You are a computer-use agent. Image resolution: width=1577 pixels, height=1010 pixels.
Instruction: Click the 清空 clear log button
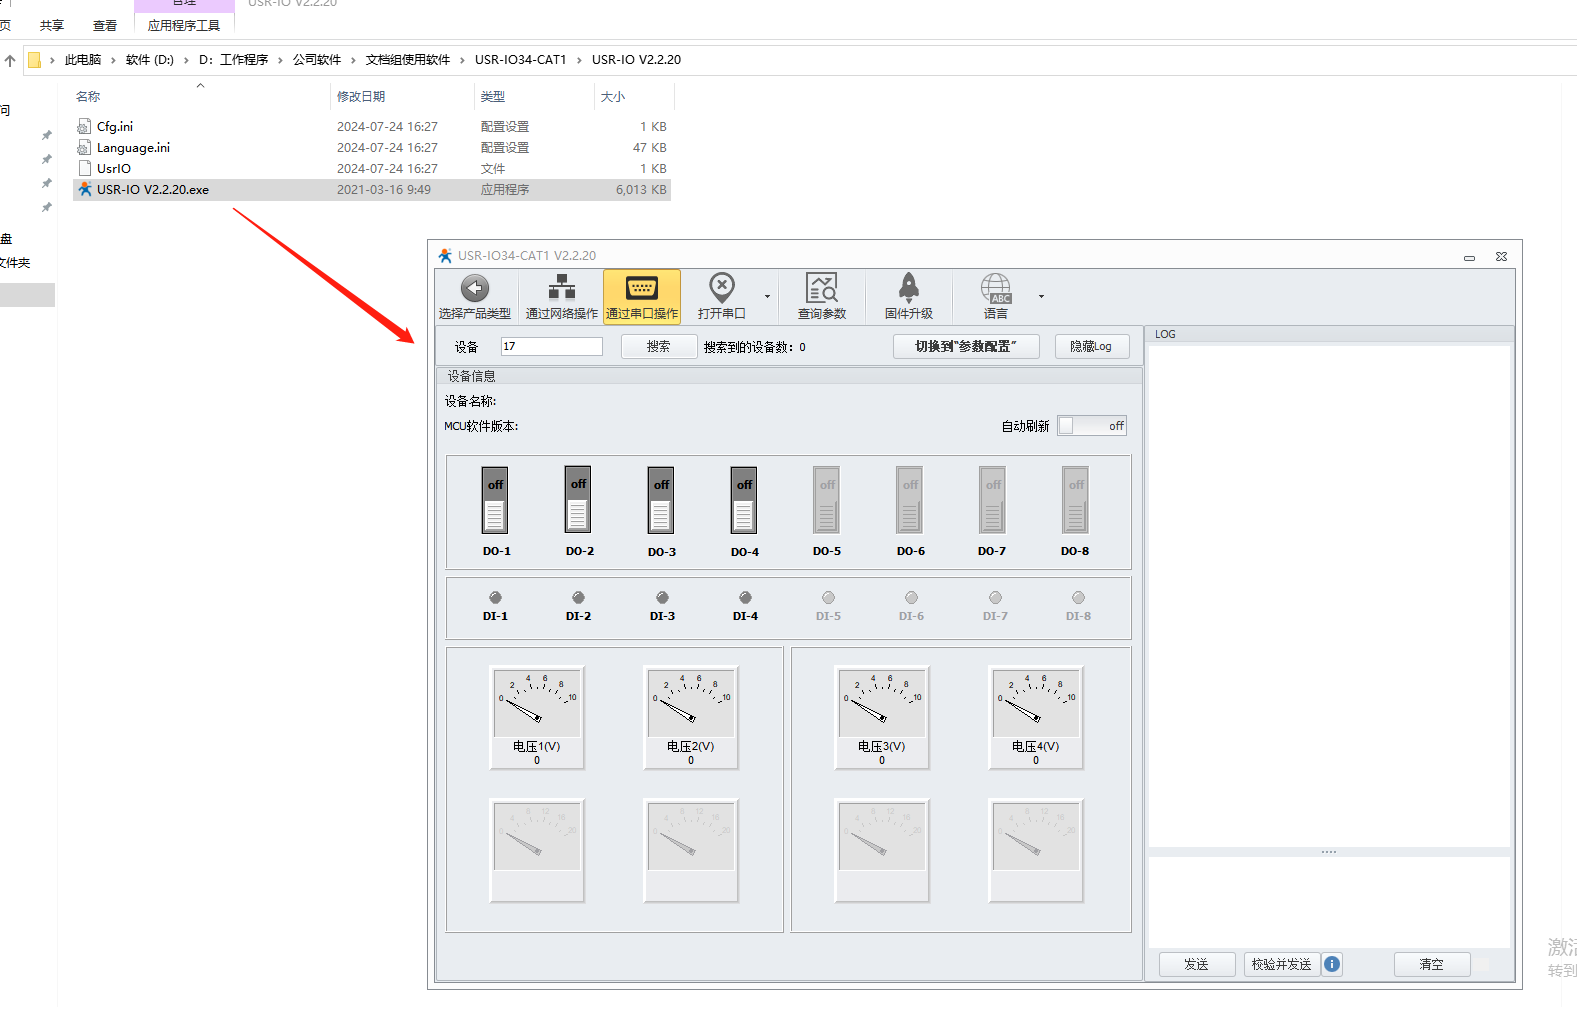tap(1432, 965)
